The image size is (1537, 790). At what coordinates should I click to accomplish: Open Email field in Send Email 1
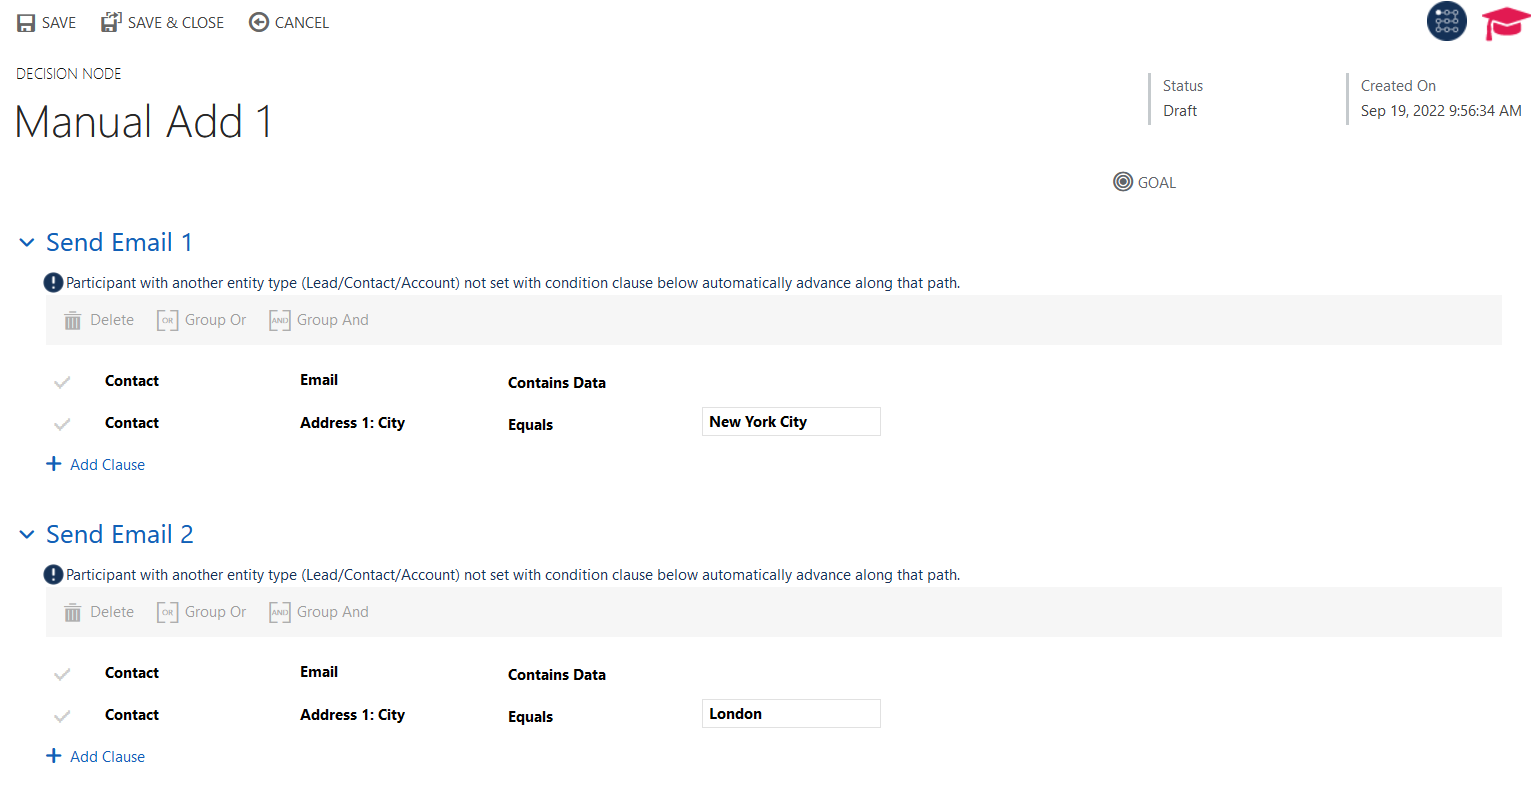point(319,380)
